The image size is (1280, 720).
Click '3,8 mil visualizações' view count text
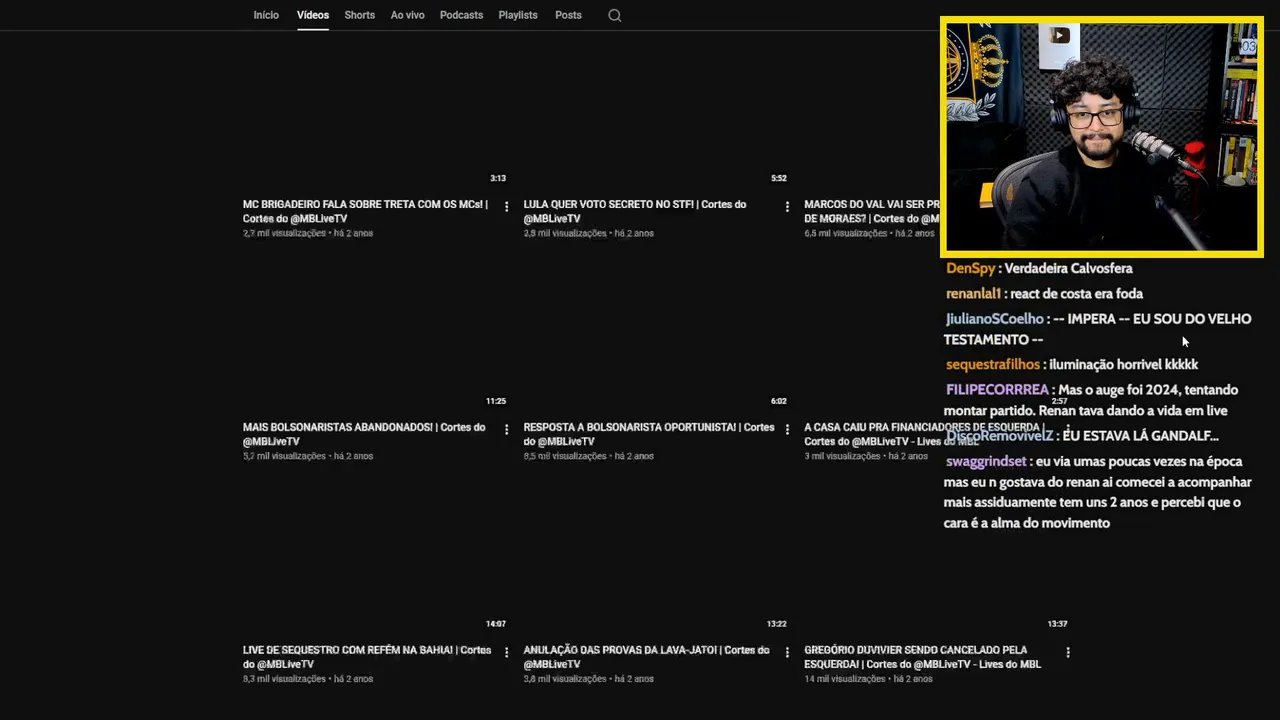point(565,679)
